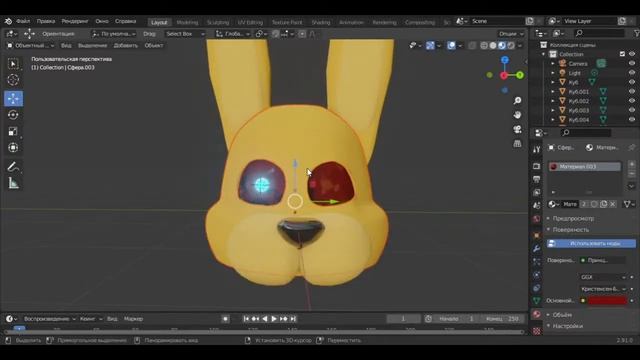Hide Куб.003 with its eye icon
Screen dimensions: 640x360
coord(632,110)
